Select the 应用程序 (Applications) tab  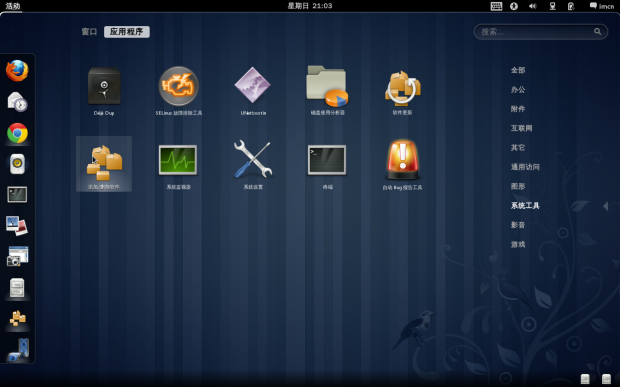[127, 32]
